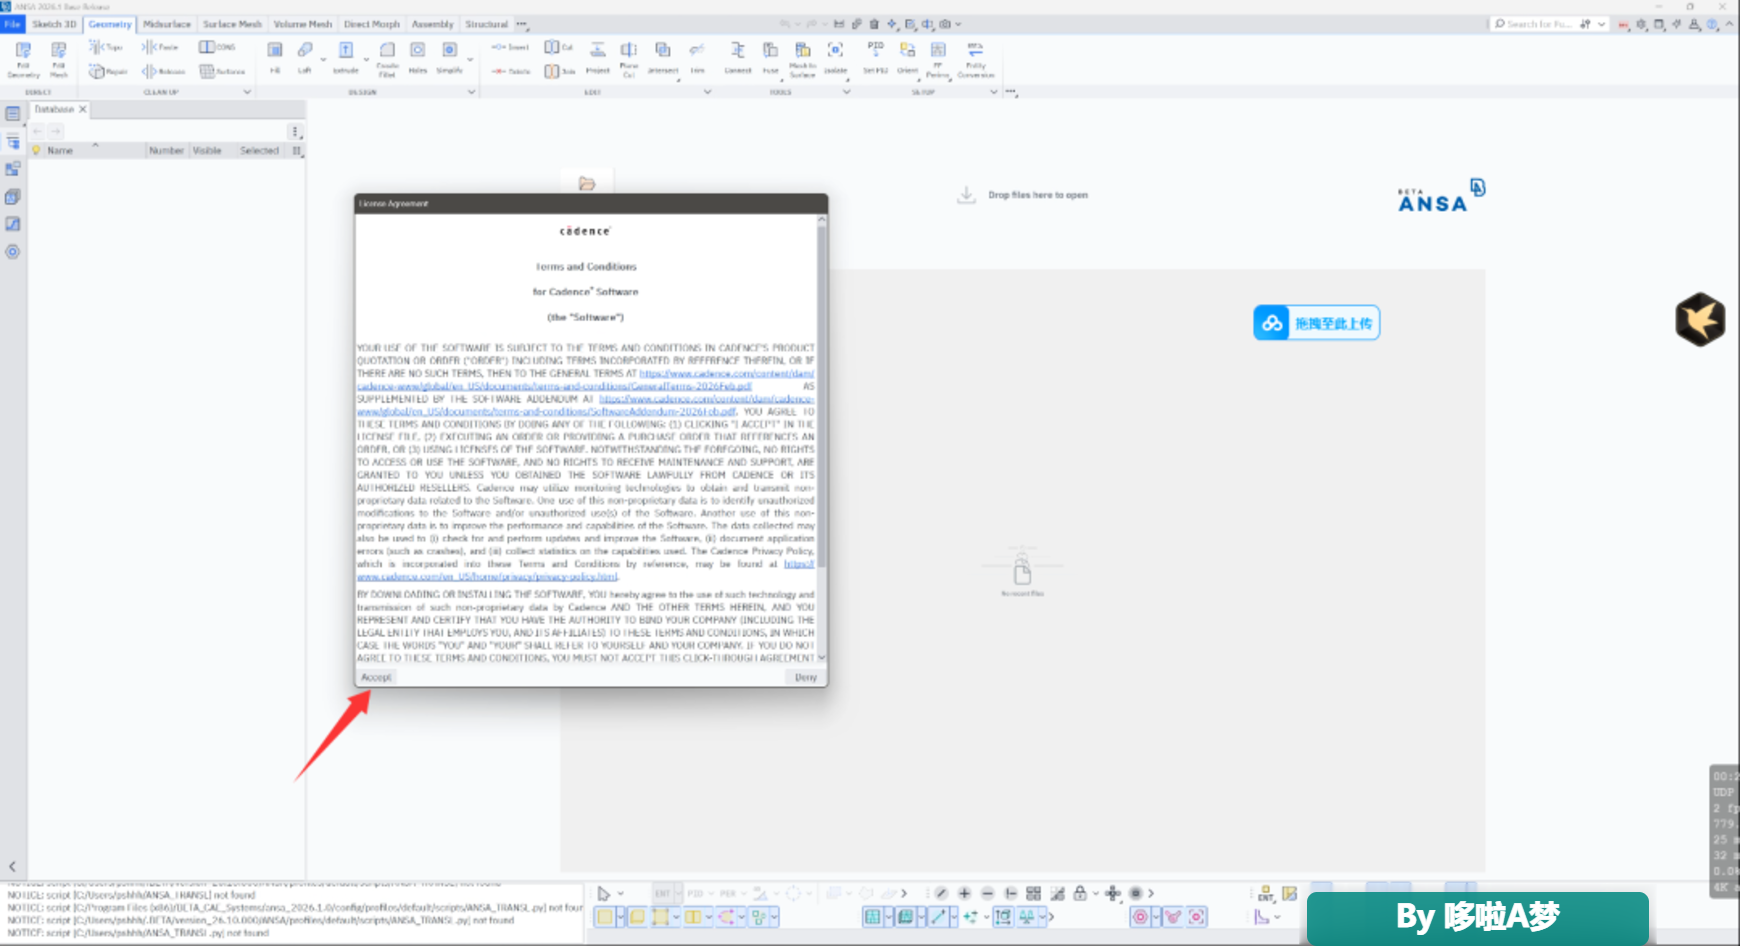Click the Holes tool icon
Screen dimensions: 1740x946
tap(418, 50)
